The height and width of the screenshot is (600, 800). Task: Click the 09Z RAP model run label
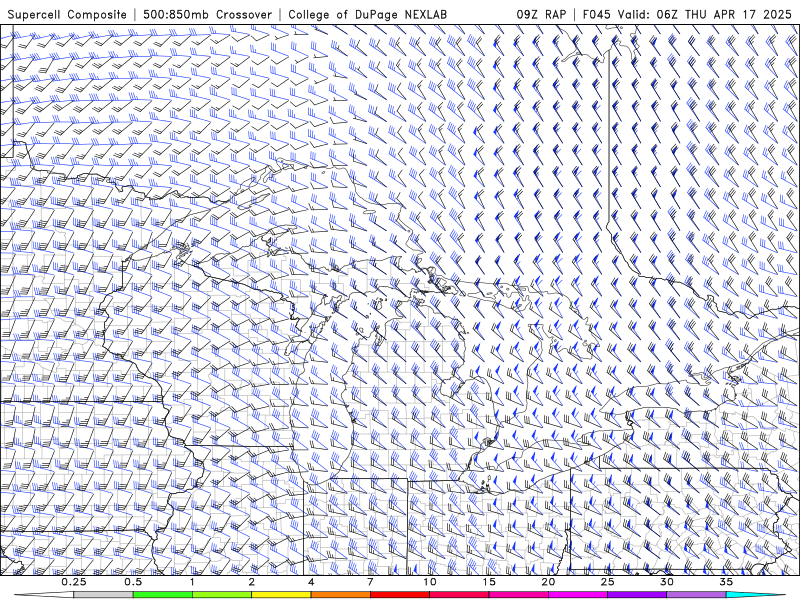[x=541, y=14]
